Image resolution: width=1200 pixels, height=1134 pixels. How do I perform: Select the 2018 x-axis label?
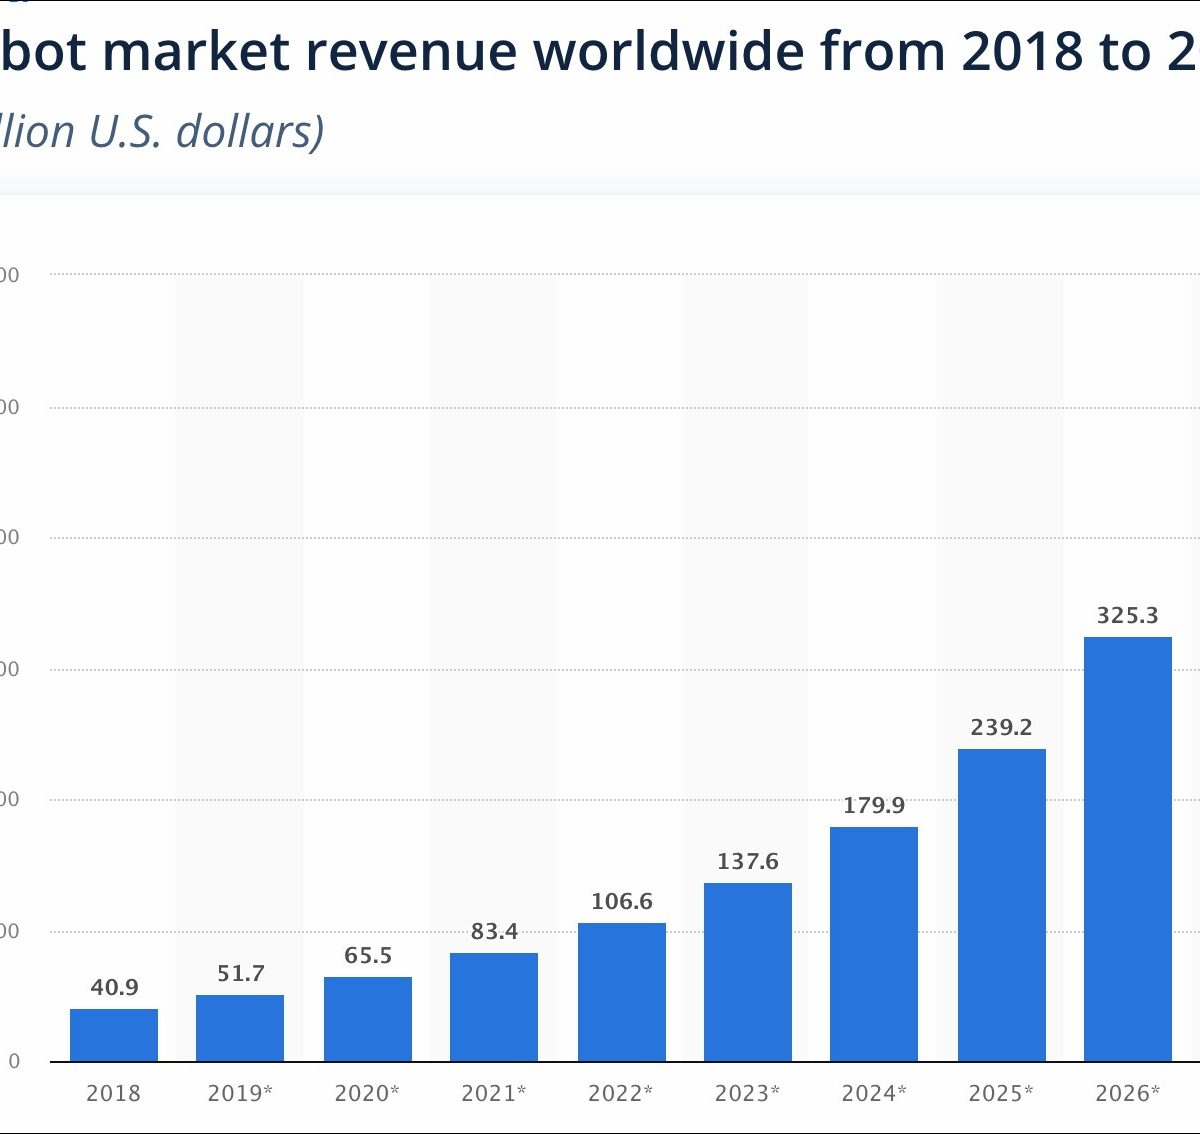[x=114, y=1093]
